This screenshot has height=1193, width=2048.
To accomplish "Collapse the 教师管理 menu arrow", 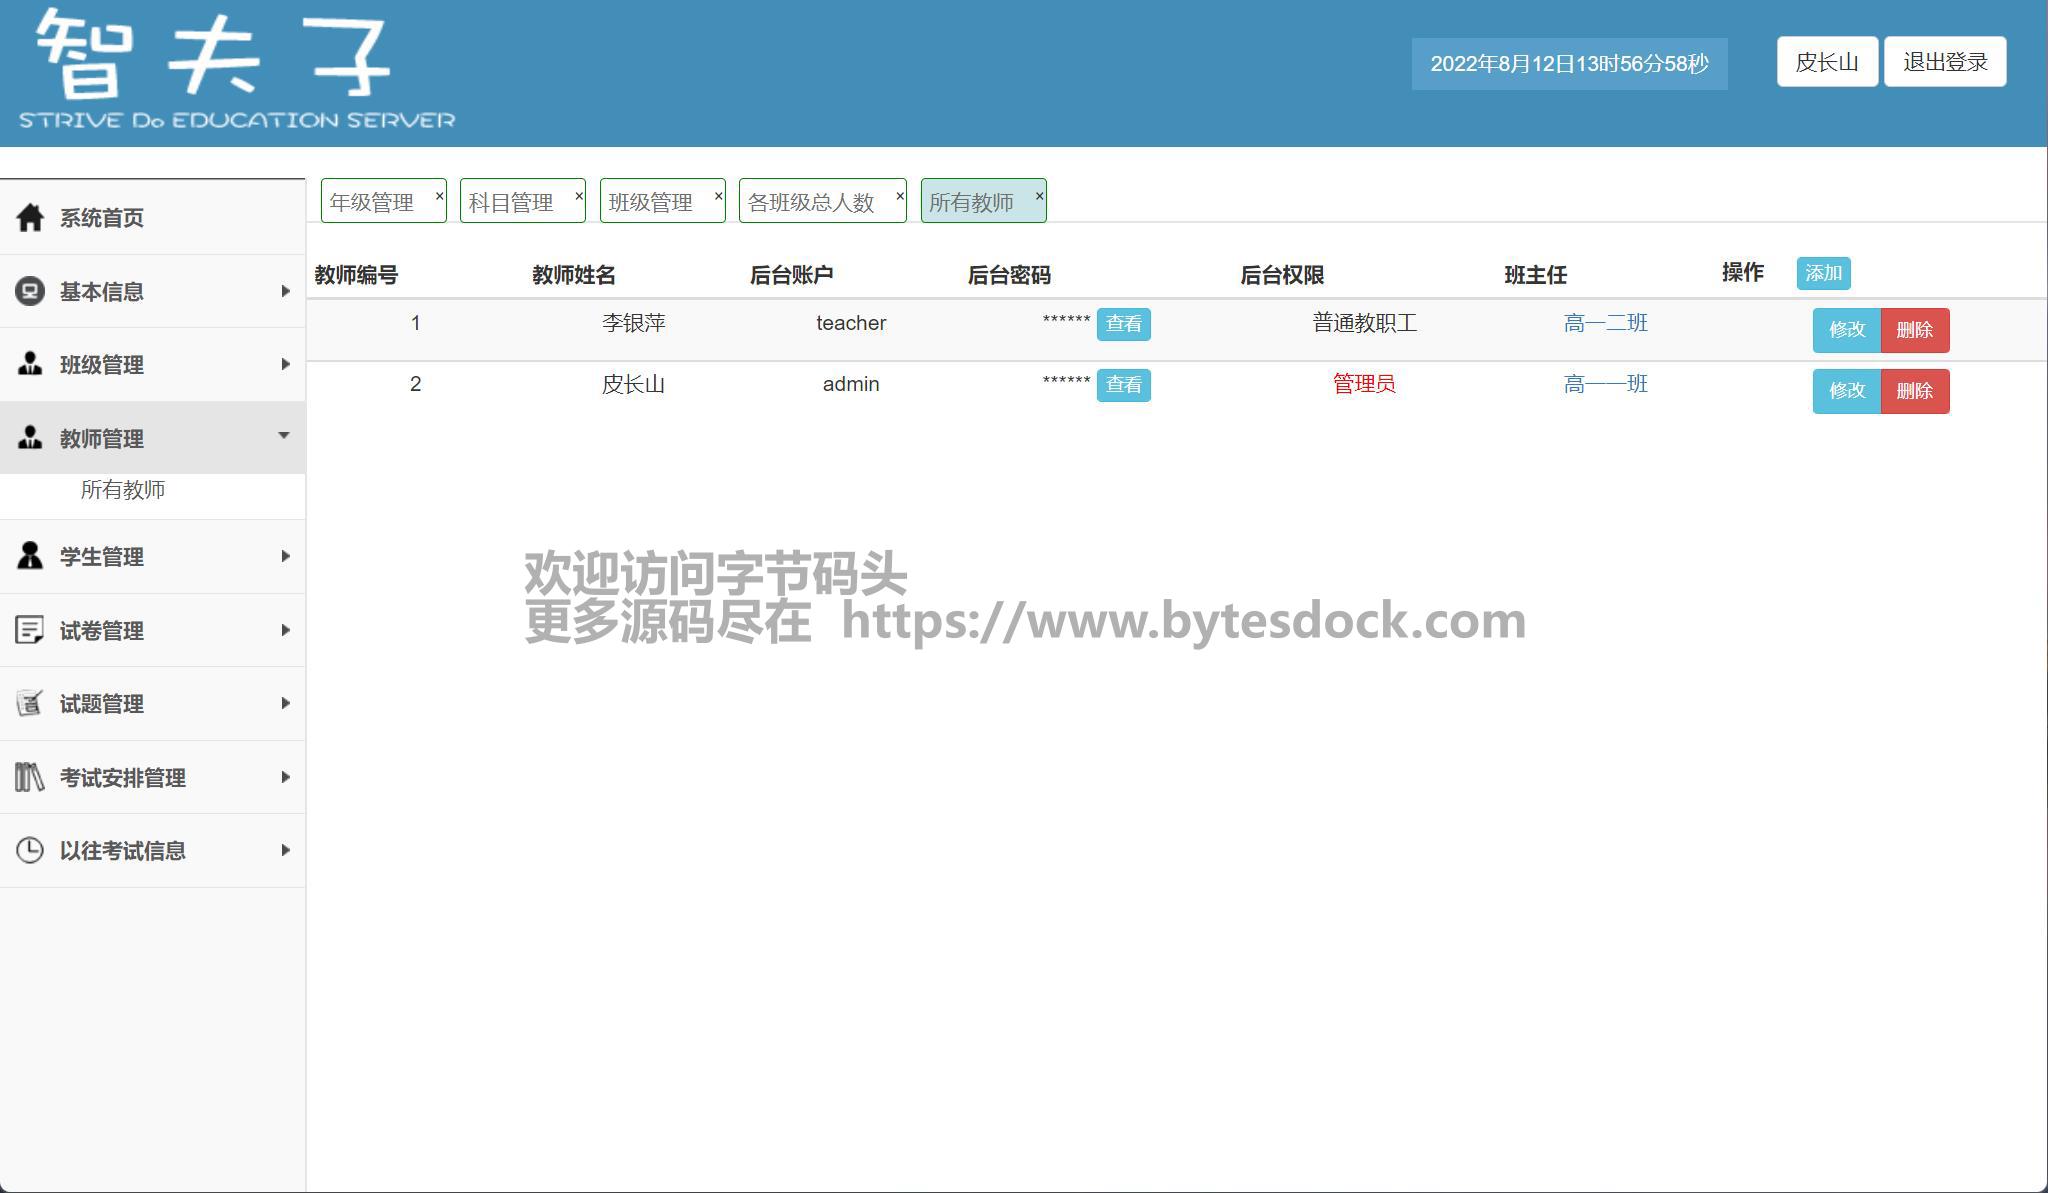I will [x=284, y=436].
